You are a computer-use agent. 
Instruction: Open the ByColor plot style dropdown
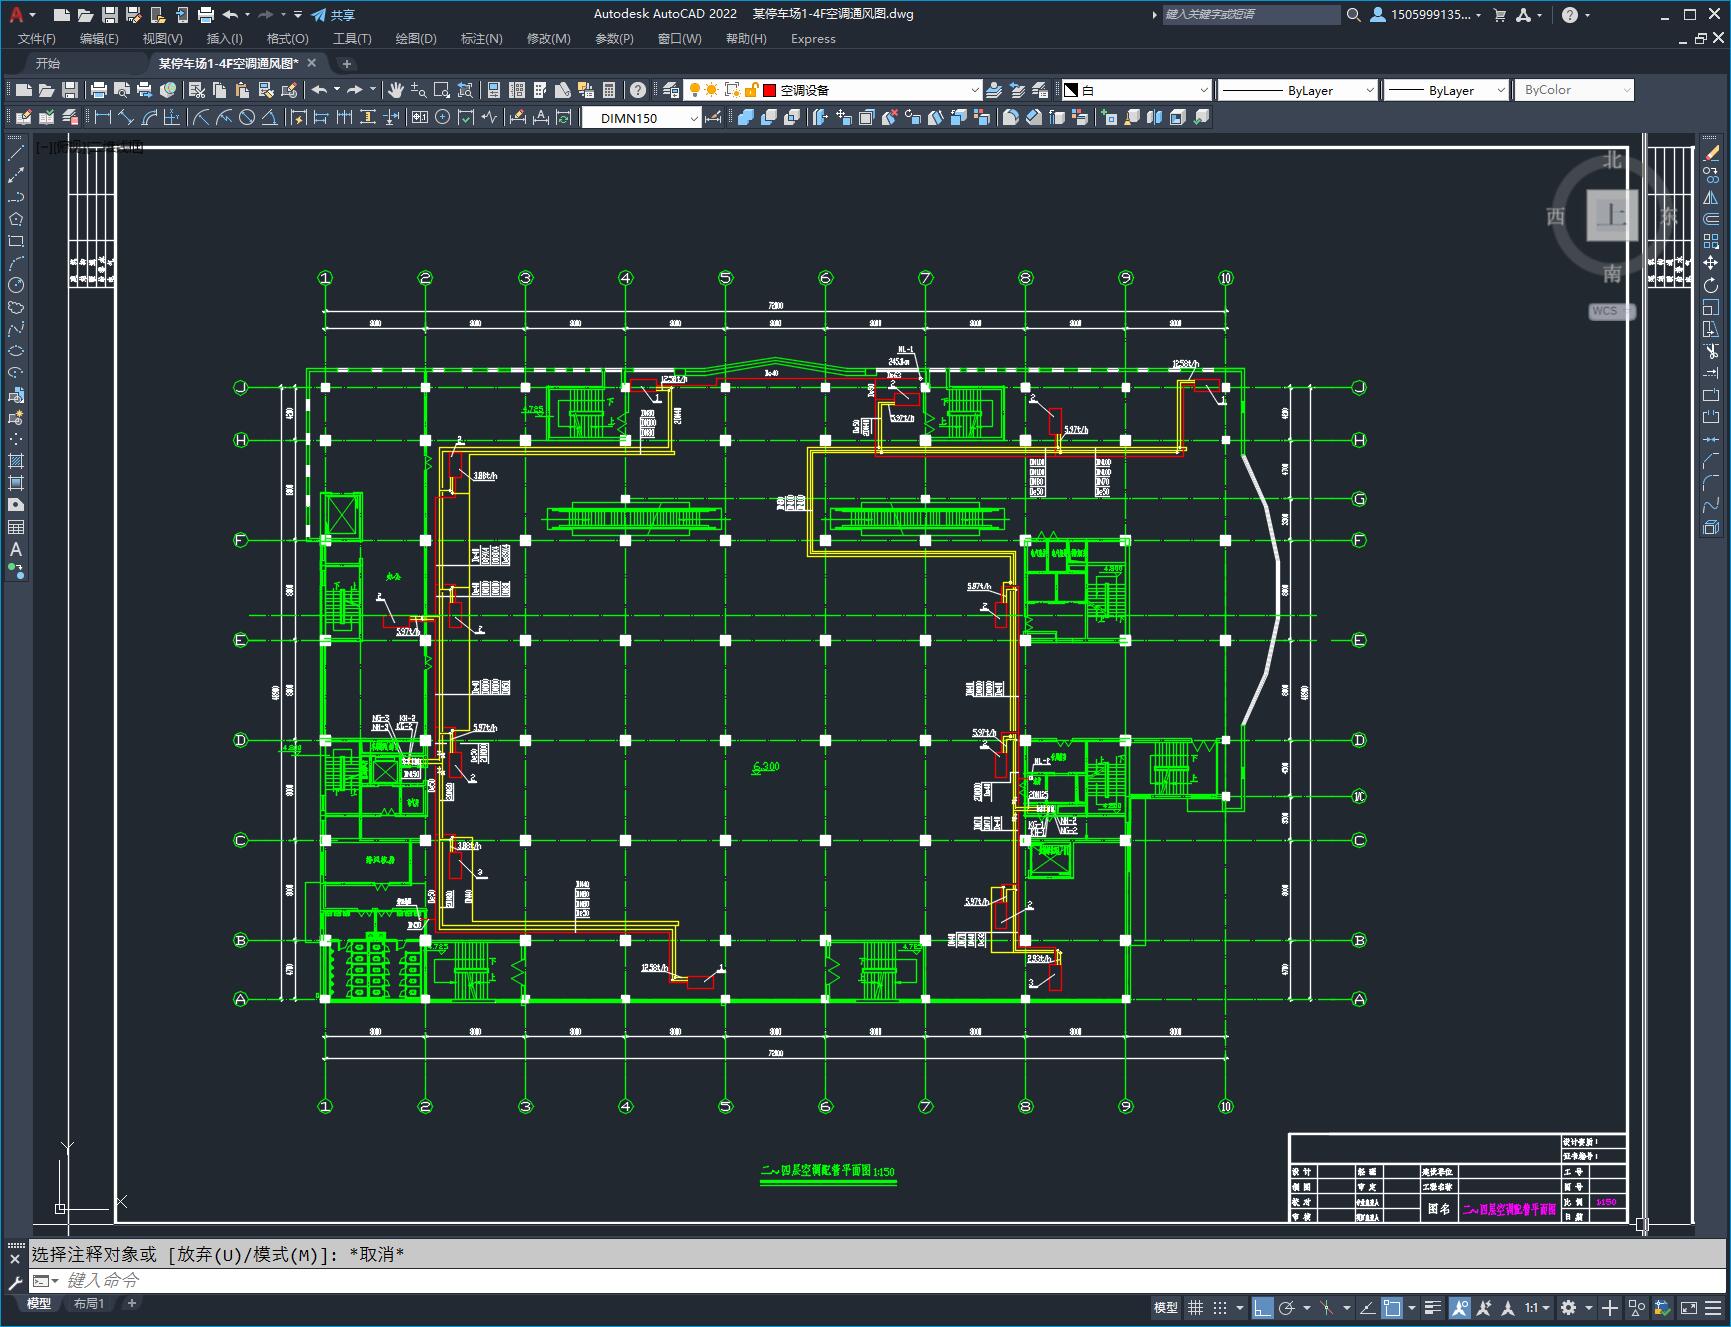click(1574, 90)
